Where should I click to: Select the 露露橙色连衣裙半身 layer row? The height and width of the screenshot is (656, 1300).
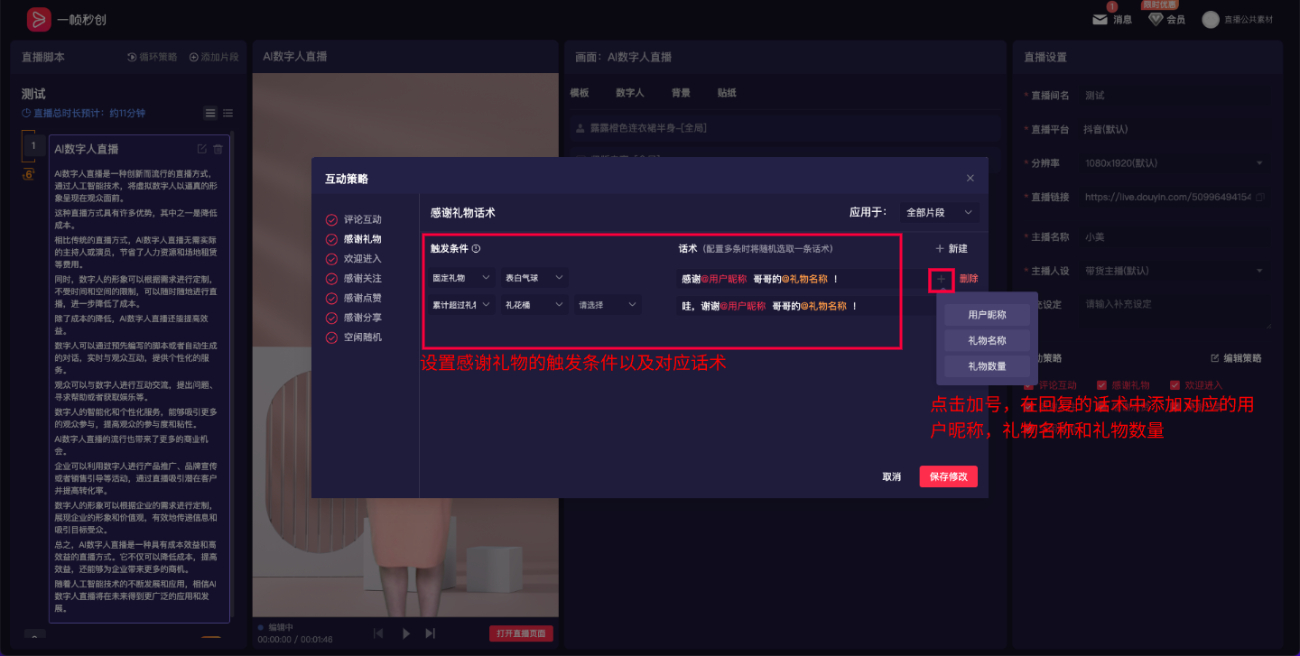pyautogui.click(x=785, y=128)
